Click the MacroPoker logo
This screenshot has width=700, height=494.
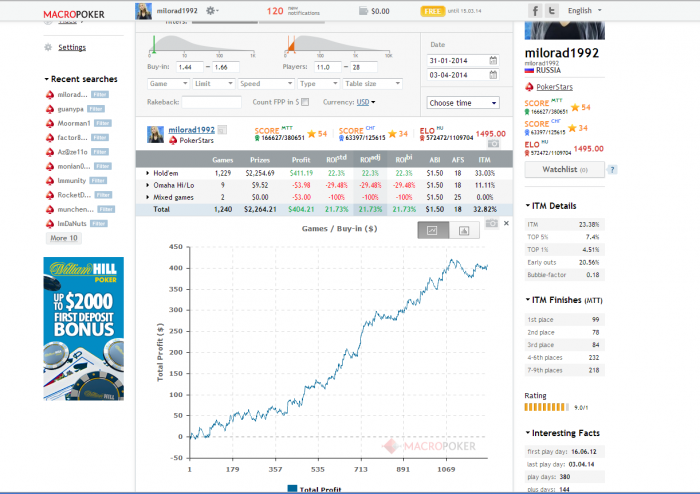coord(74,14)
